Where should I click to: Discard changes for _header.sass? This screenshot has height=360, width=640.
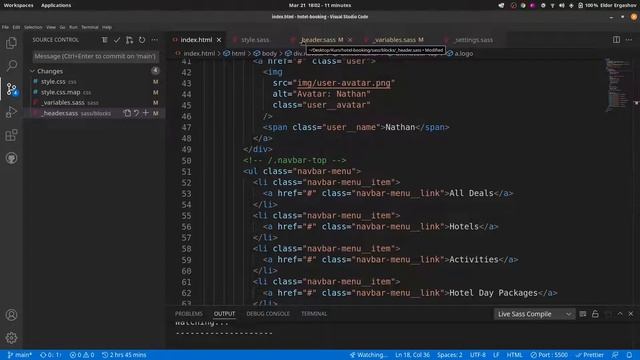click(x=136, y=113)
